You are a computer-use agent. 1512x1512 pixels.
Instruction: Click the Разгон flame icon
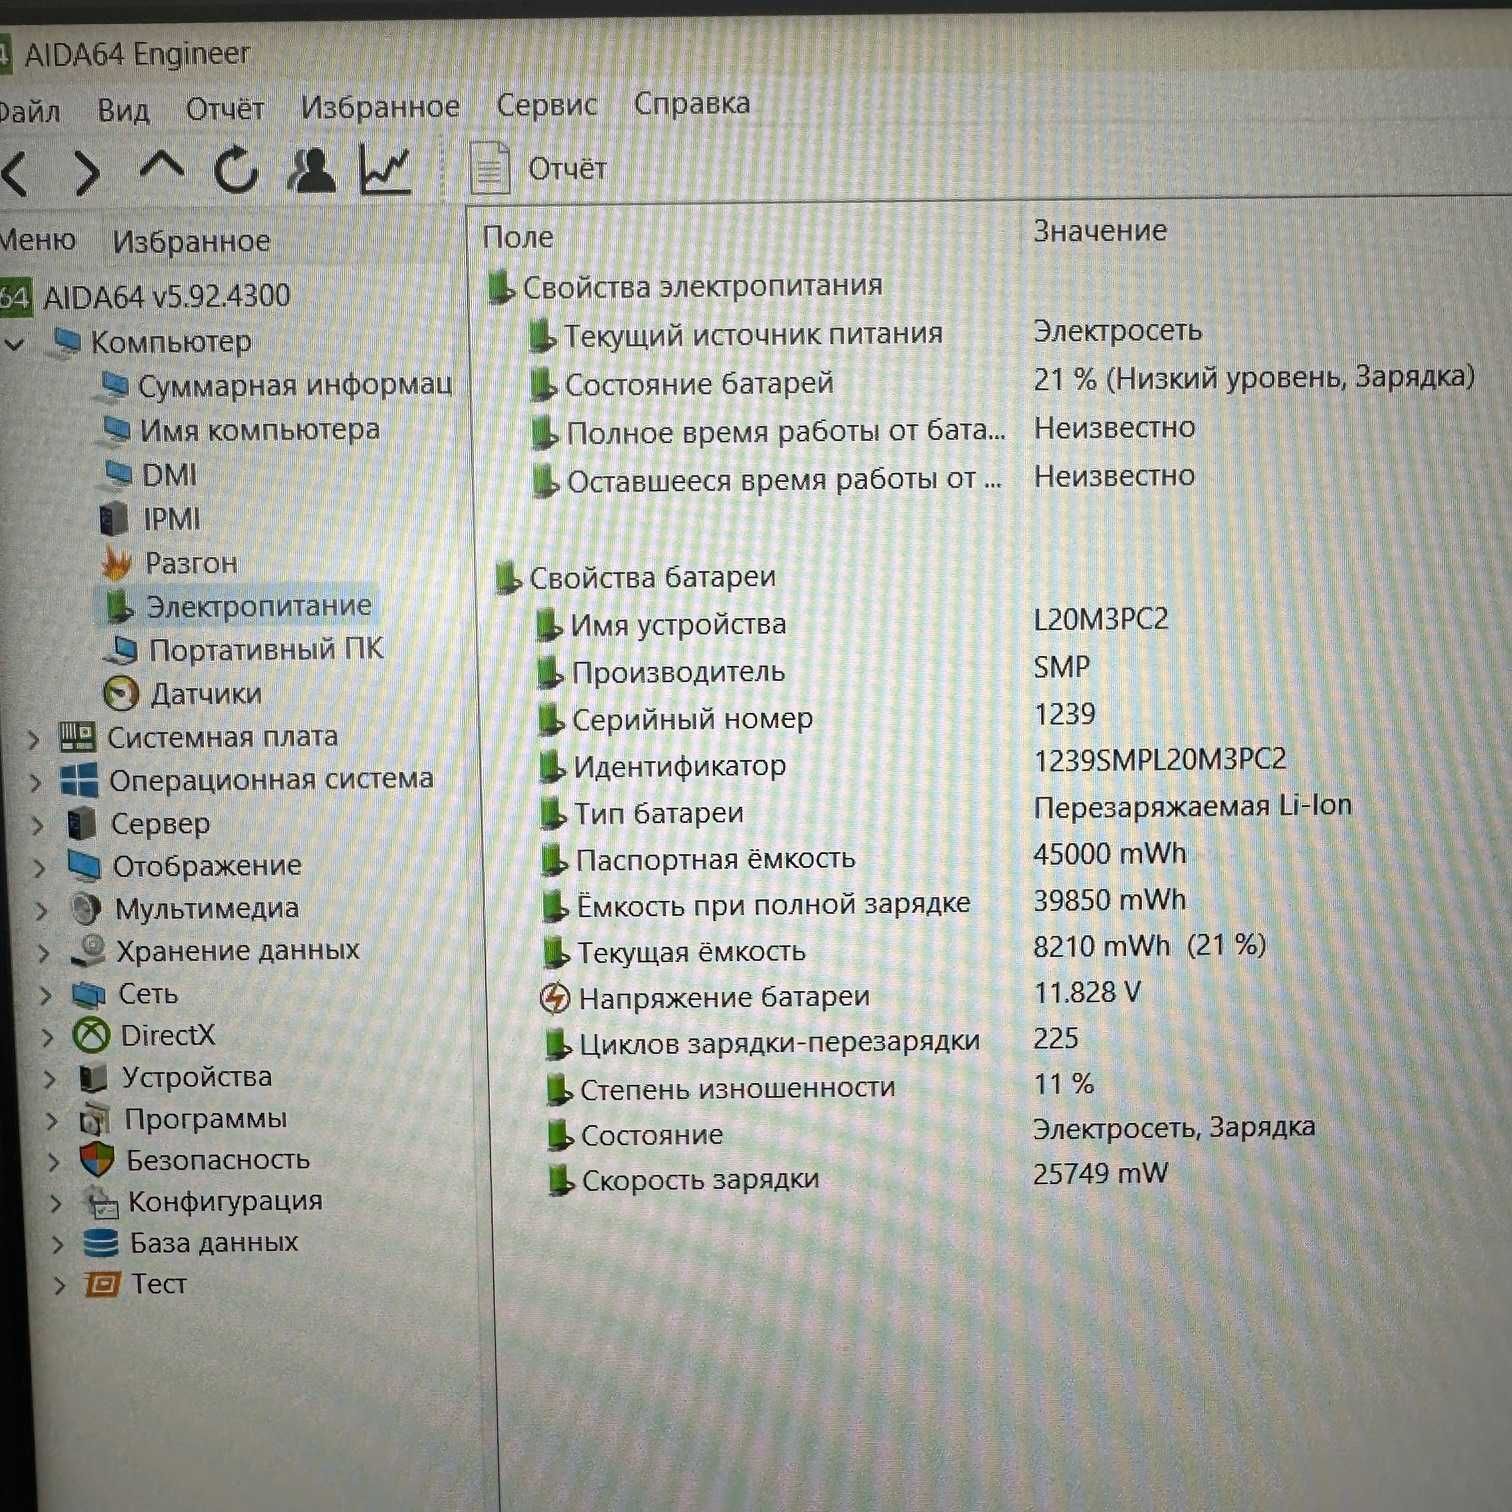[x=117, y=564]
